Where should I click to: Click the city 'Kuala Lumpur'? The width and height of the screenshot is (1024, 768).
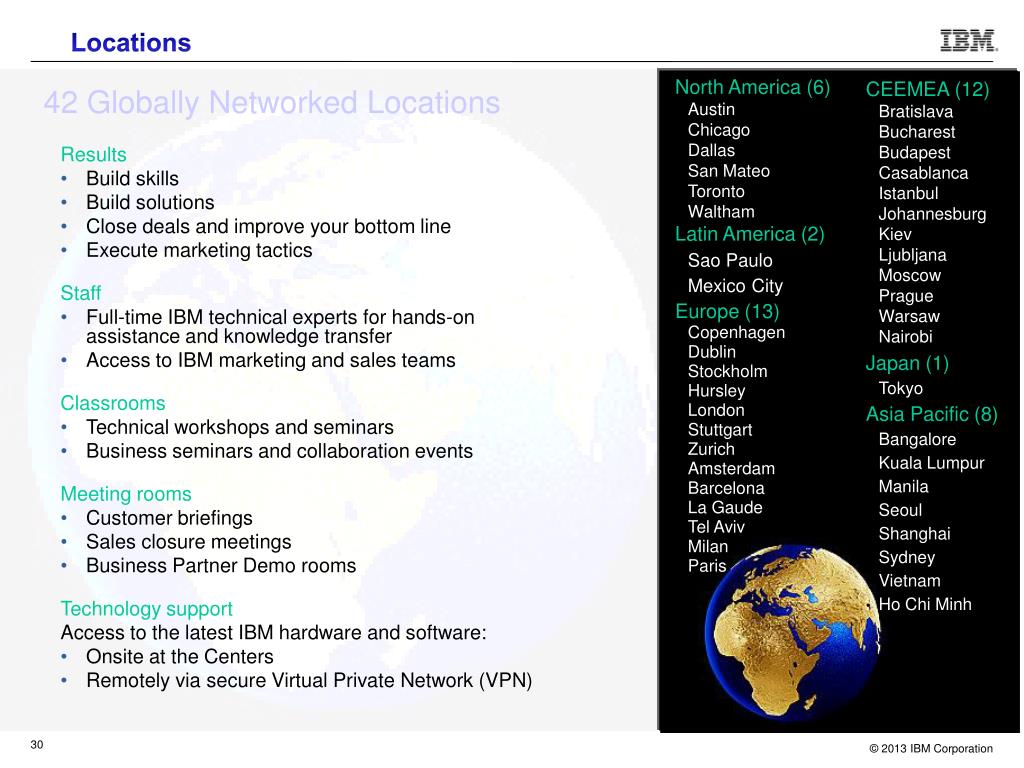pyautogui.click(x=931, y=463)
